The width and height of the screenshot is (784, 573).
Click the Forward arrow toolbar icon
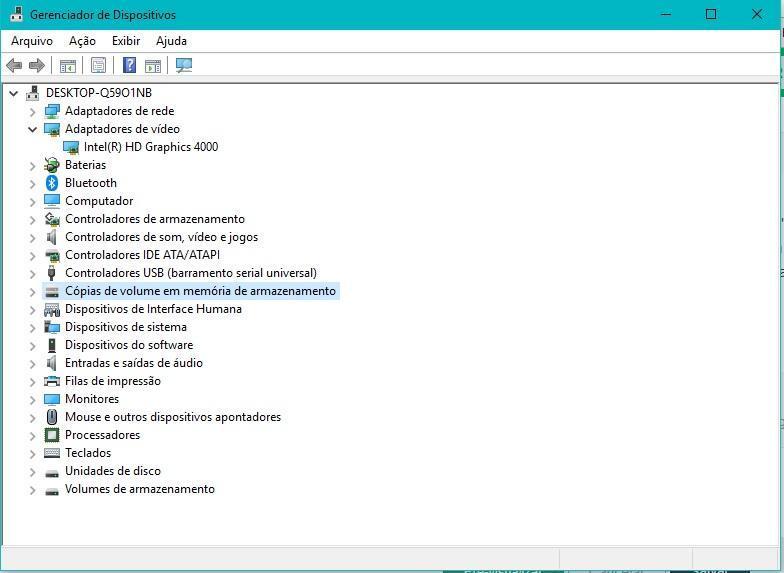pos(37,66)
